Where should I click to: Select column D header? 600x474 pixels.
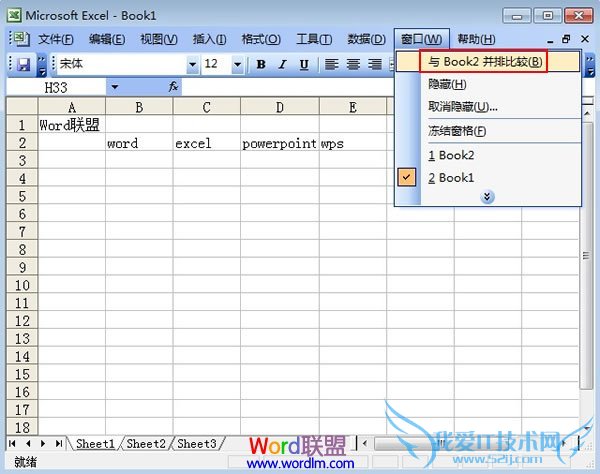(x=280, y=107)
